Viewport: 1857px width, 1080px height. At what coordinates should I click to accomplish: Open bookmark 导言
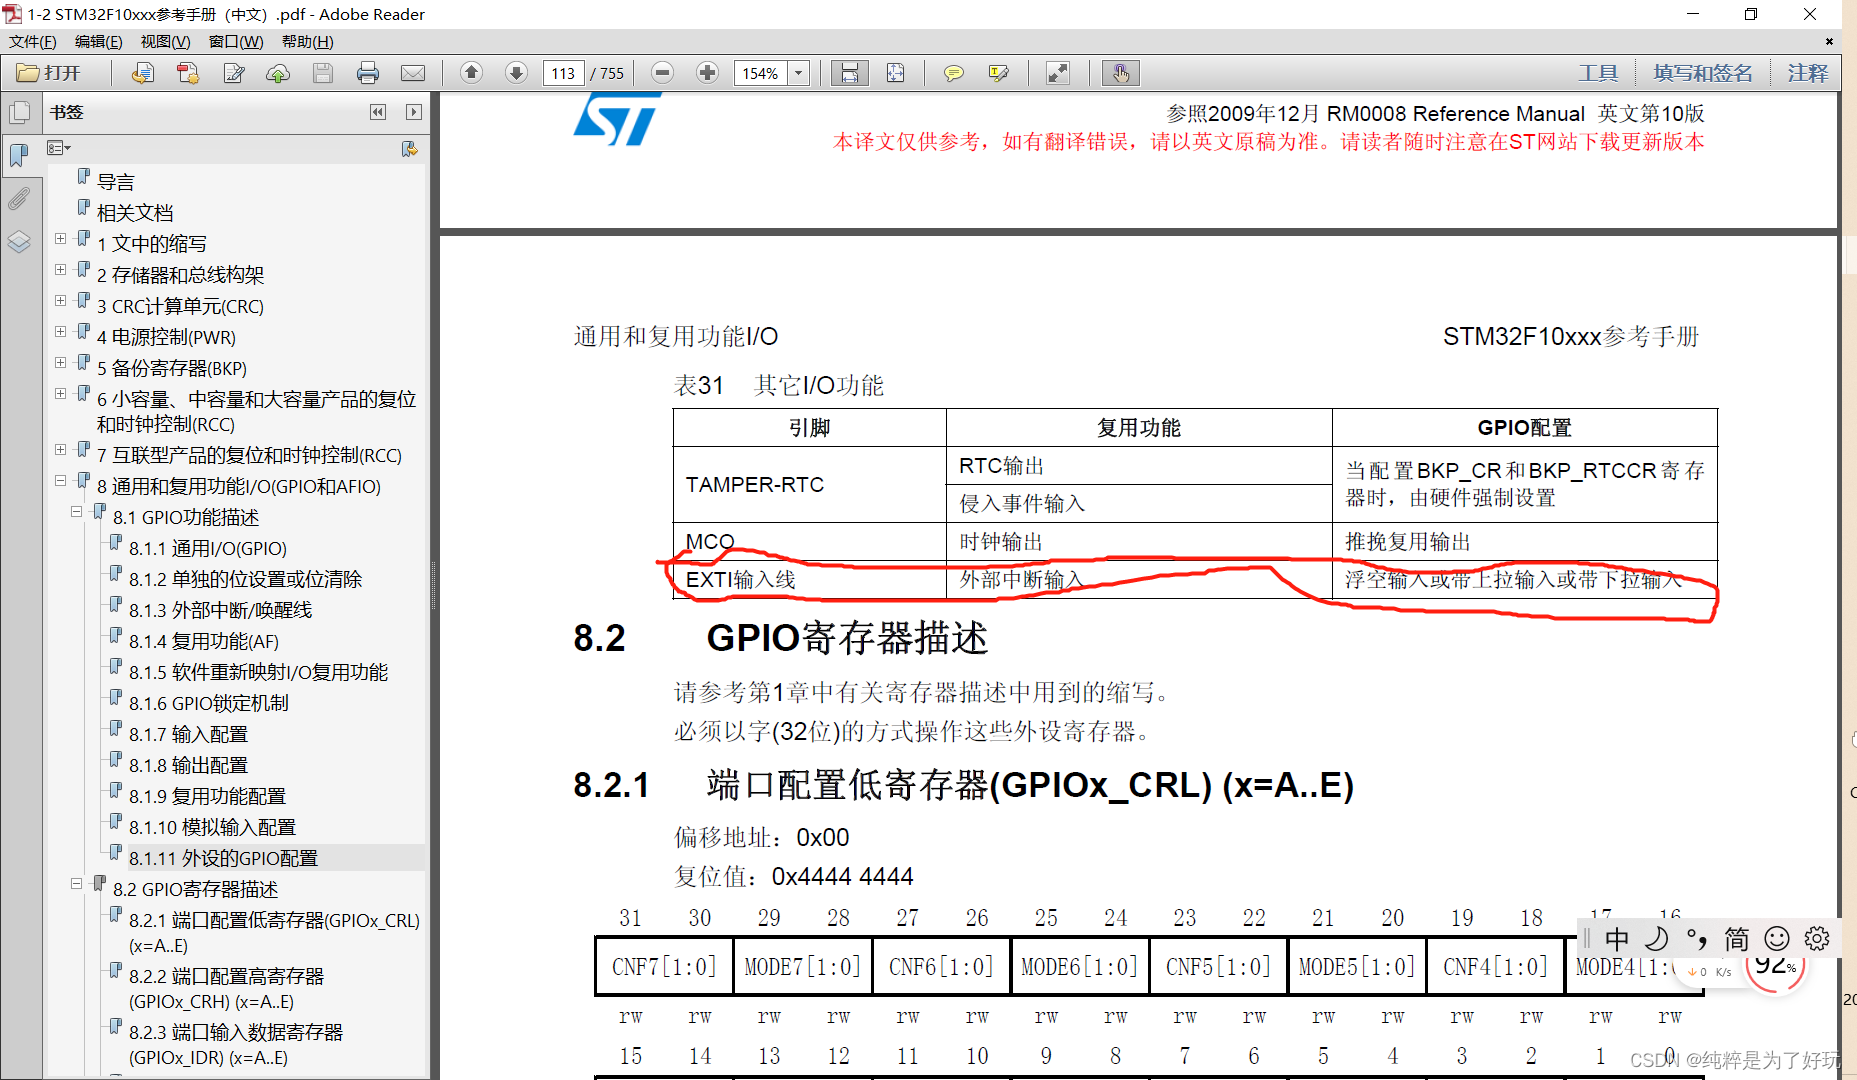coord(116,182)
